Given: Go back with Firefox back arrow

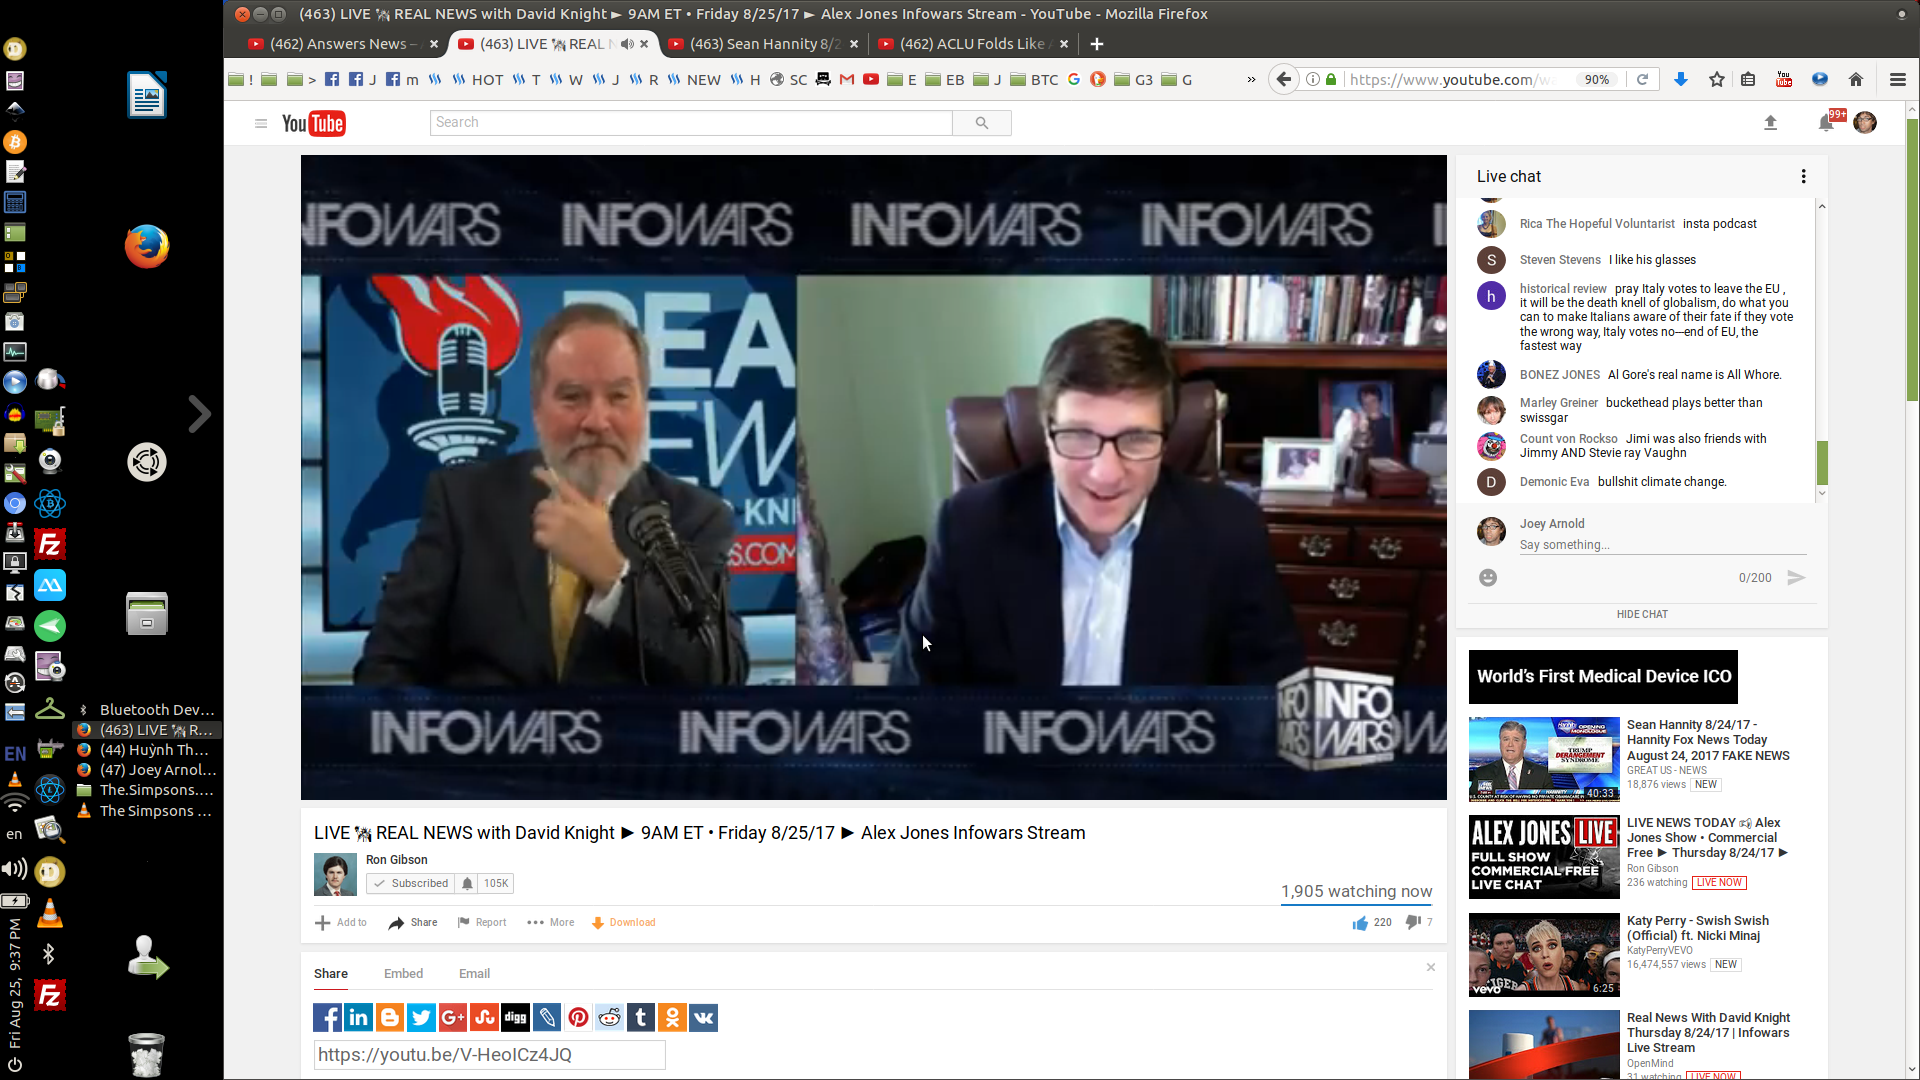Looking at the screenshot, I should 1284,79.
